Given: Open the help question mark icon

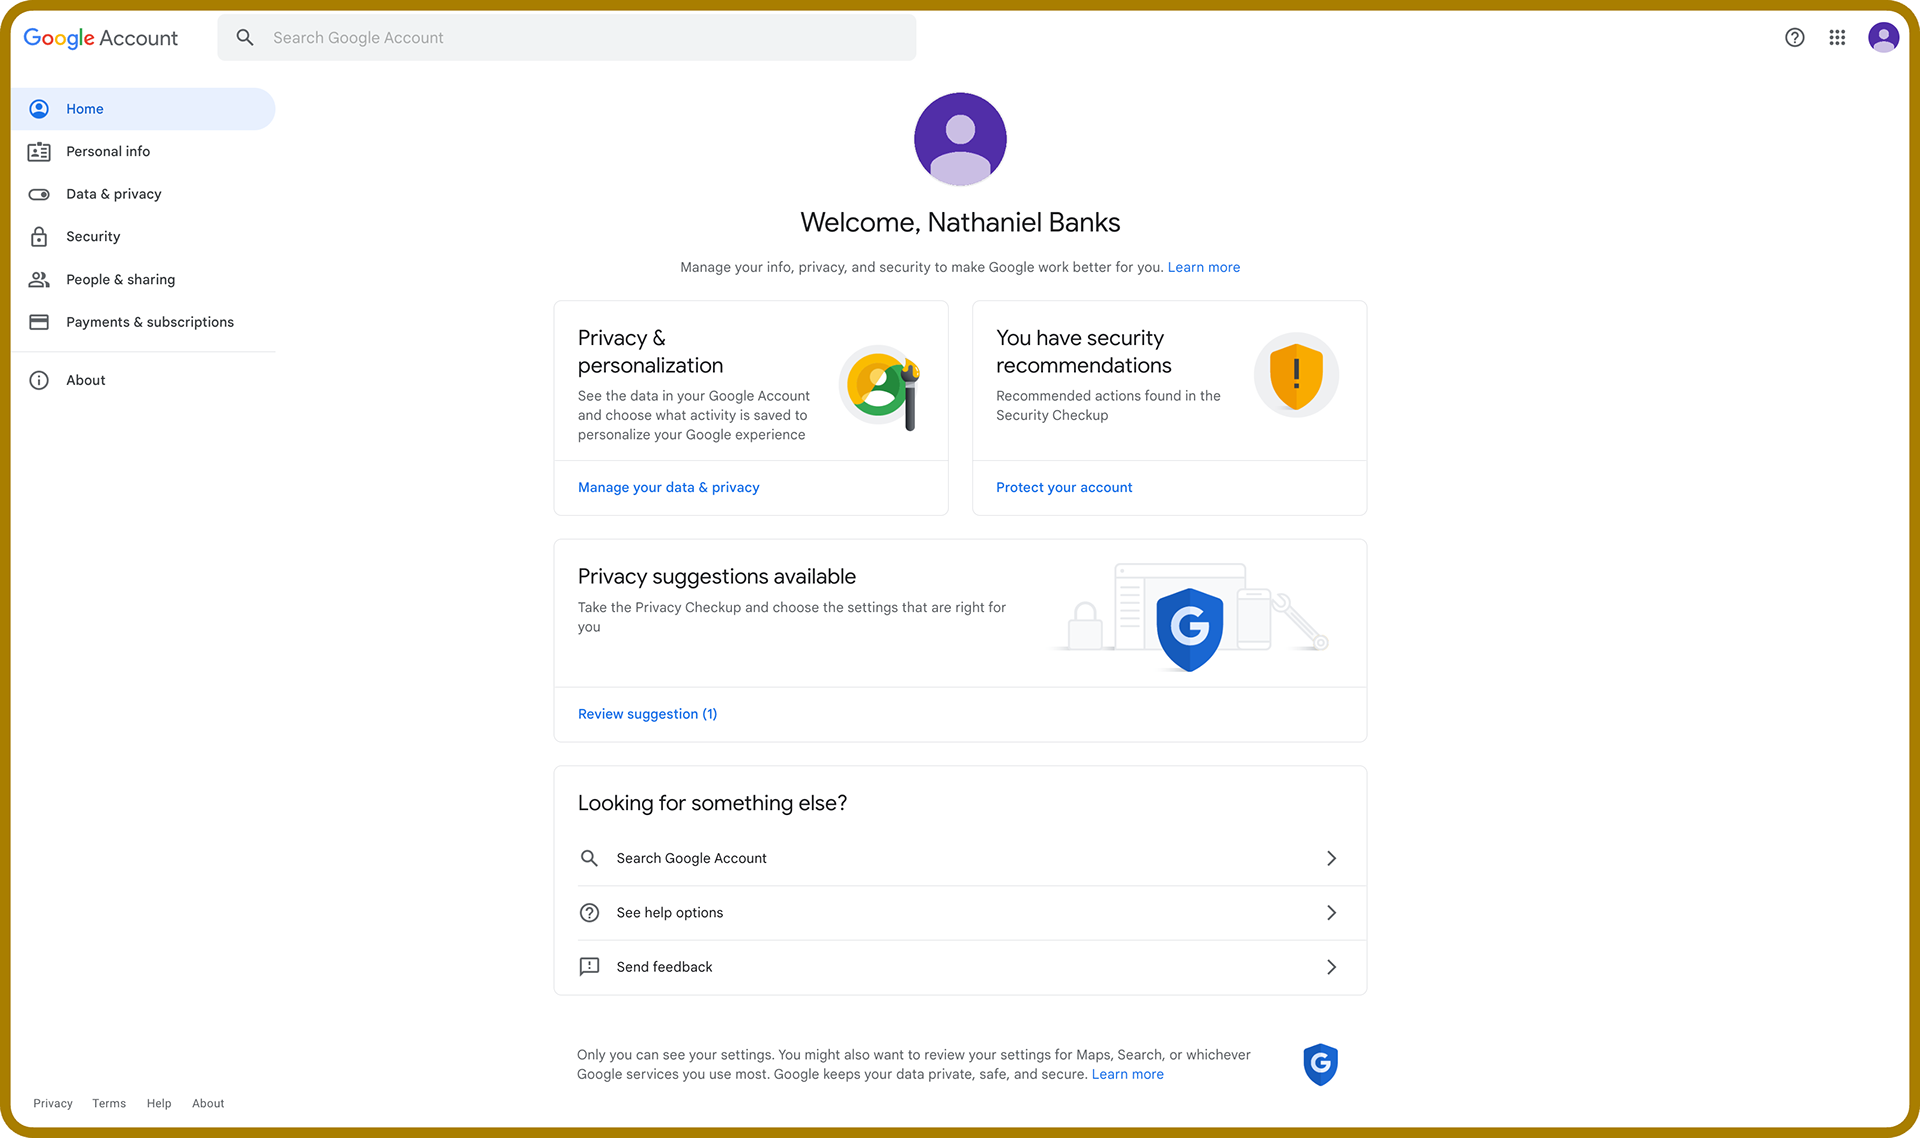Looking at the screenshot, I should [x=1795, y=38].
